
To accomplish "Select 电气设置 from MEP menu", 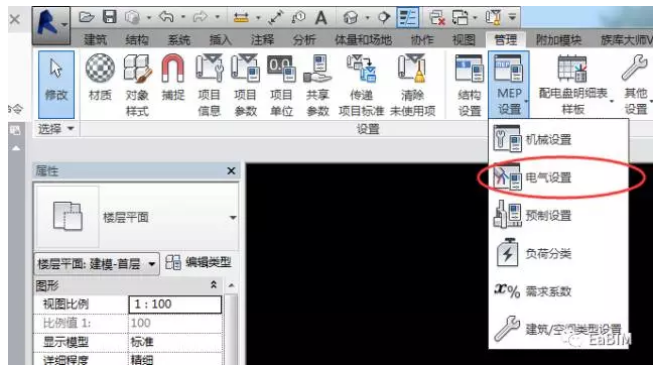I will pos(559,178).
